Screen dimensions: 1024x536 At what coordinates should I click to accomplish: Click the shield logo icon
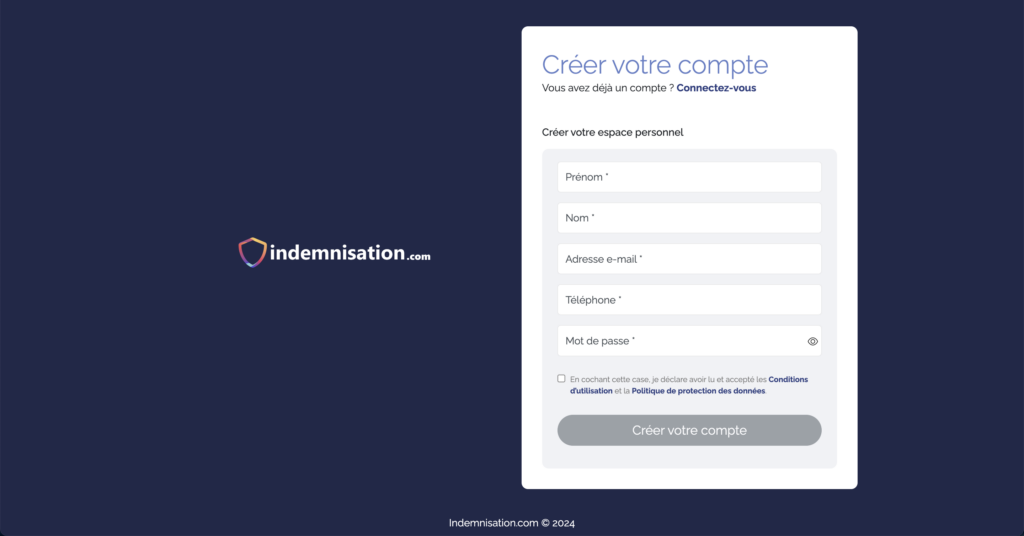pyautogui.click(x=252, y=252)
